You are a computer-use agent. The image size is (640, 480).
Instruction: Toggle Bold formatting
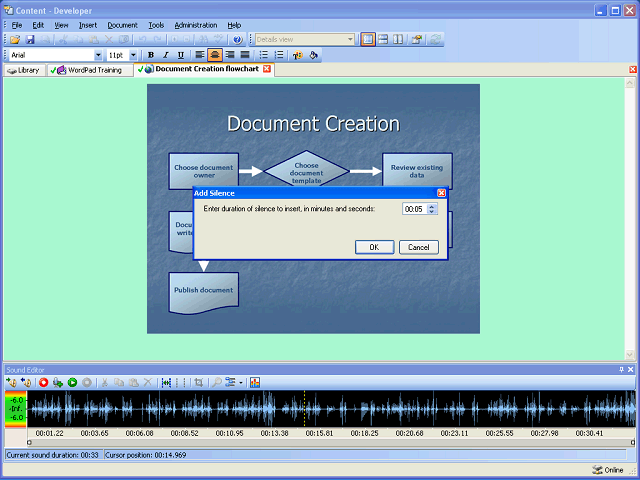pos(150,55)
